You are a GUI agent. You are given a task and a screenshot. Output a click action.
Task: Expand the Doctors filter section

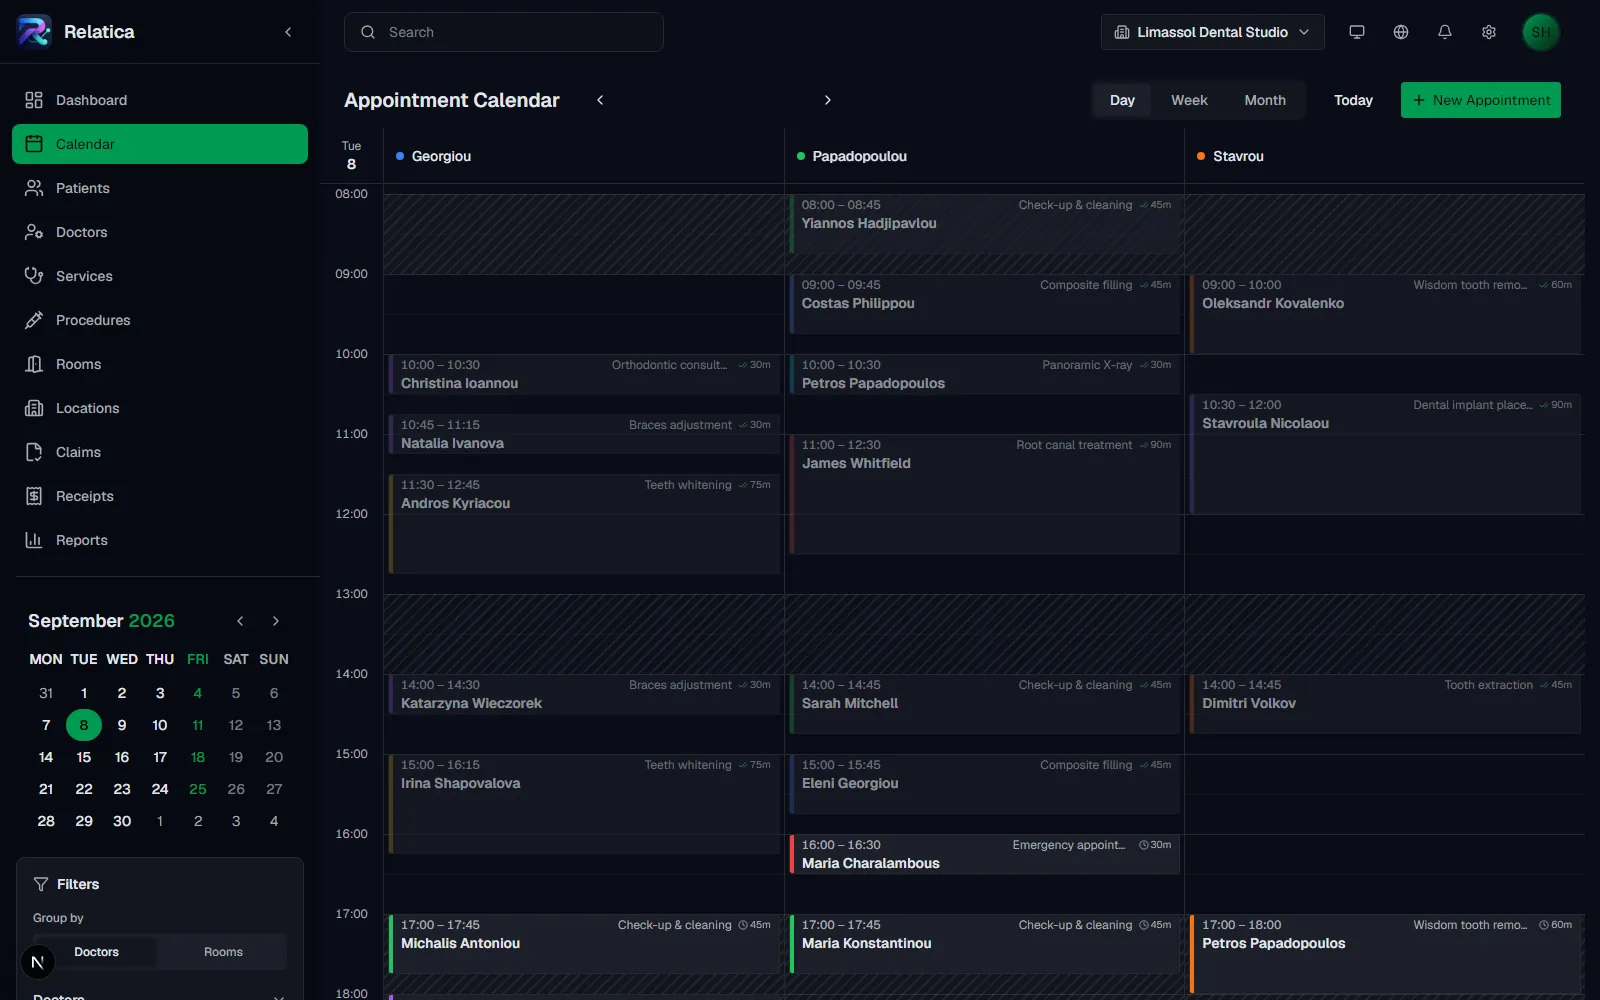tap(160, 996)
